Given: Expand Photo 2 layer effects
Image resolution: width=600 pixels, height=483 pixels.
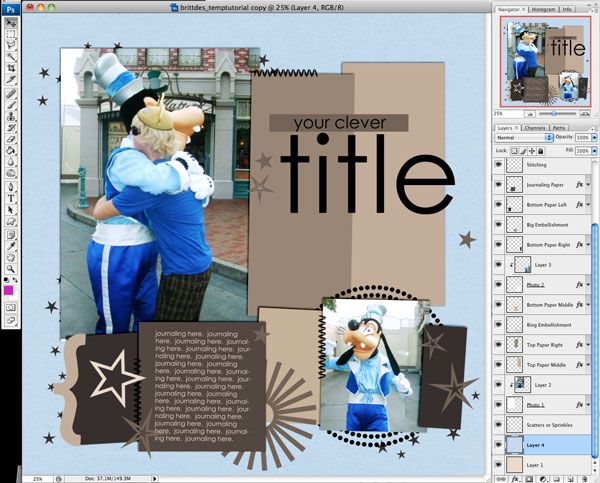Looking at the screenshot, I should (588, 285).
